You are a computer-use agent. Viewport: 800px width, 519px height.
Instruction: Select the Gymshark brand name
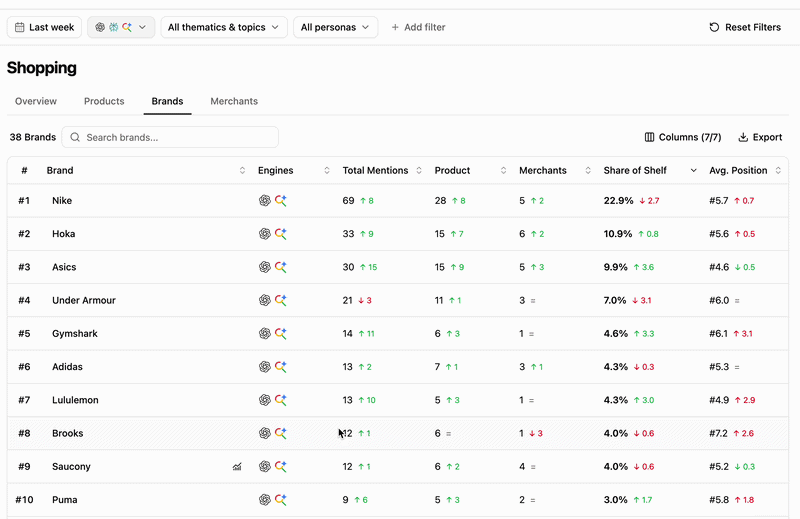[x=74, y=333]
